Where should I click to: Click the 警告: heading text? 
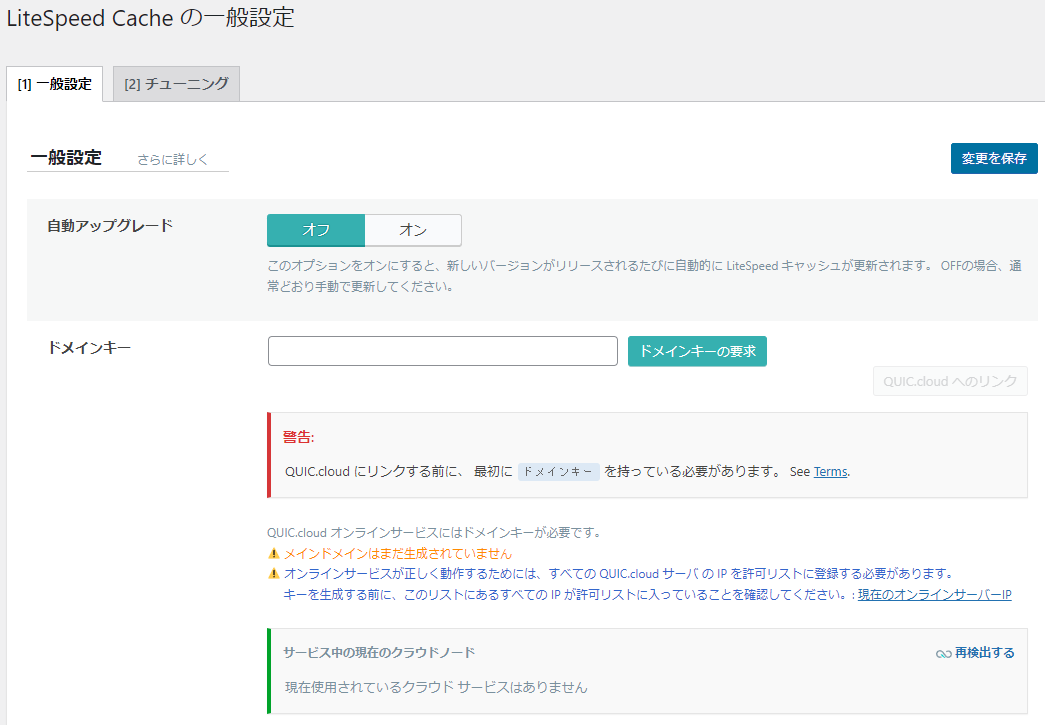coord(299,437)
